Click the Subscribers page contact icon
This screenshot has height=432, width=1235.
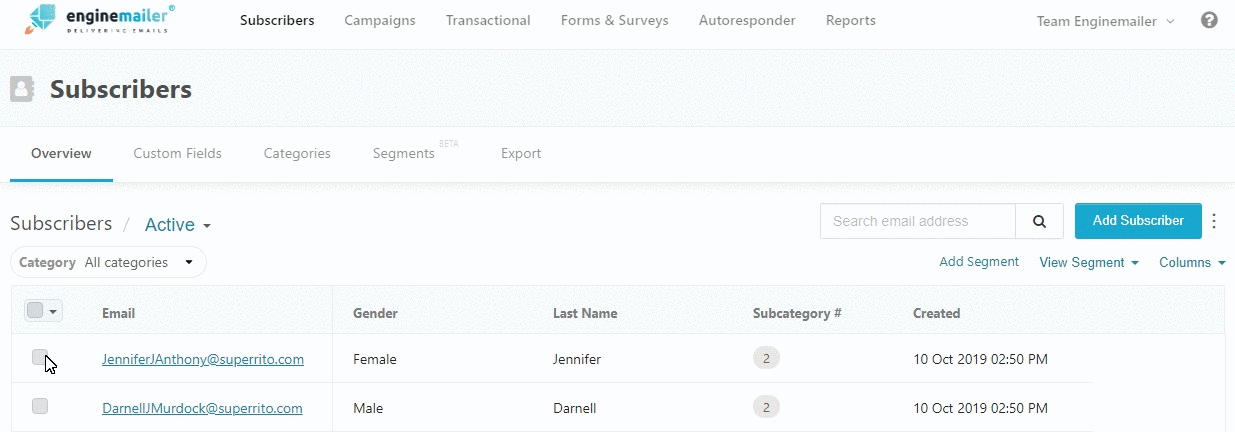pos(22,90)
